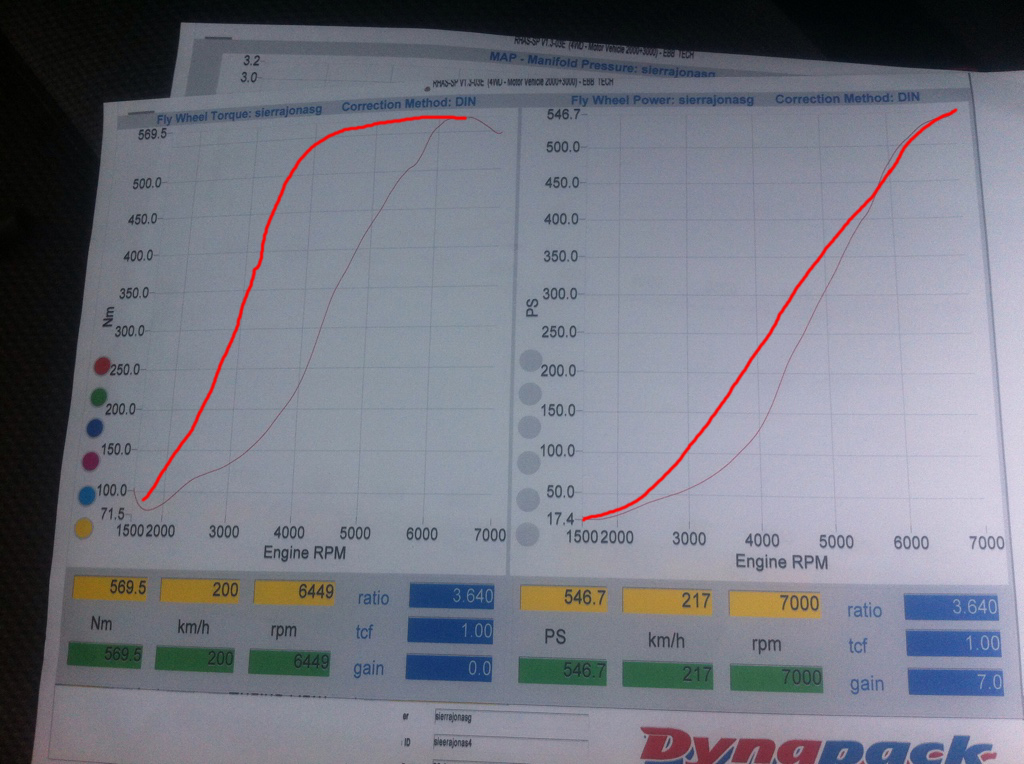This screenshot has width=1024, height=764.
Task: Click the 'tcf' label in the power panel
Action: pyautogui.click(x=857, y=646)
